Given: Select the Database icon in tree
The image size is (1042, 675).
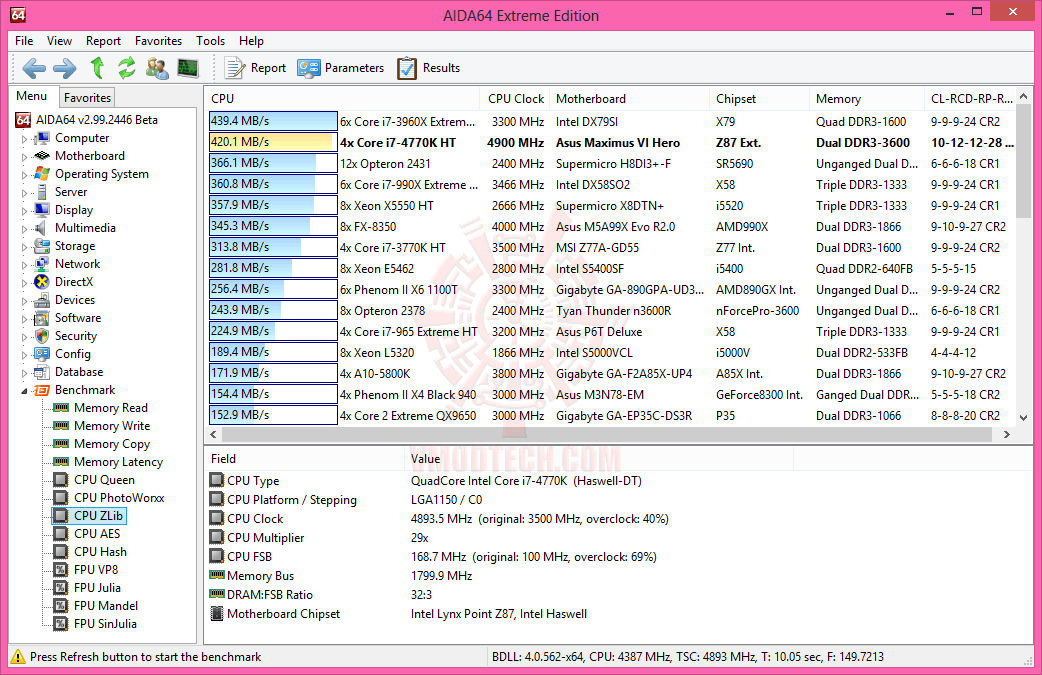Looking at the screenshot, I should (42, 371).
